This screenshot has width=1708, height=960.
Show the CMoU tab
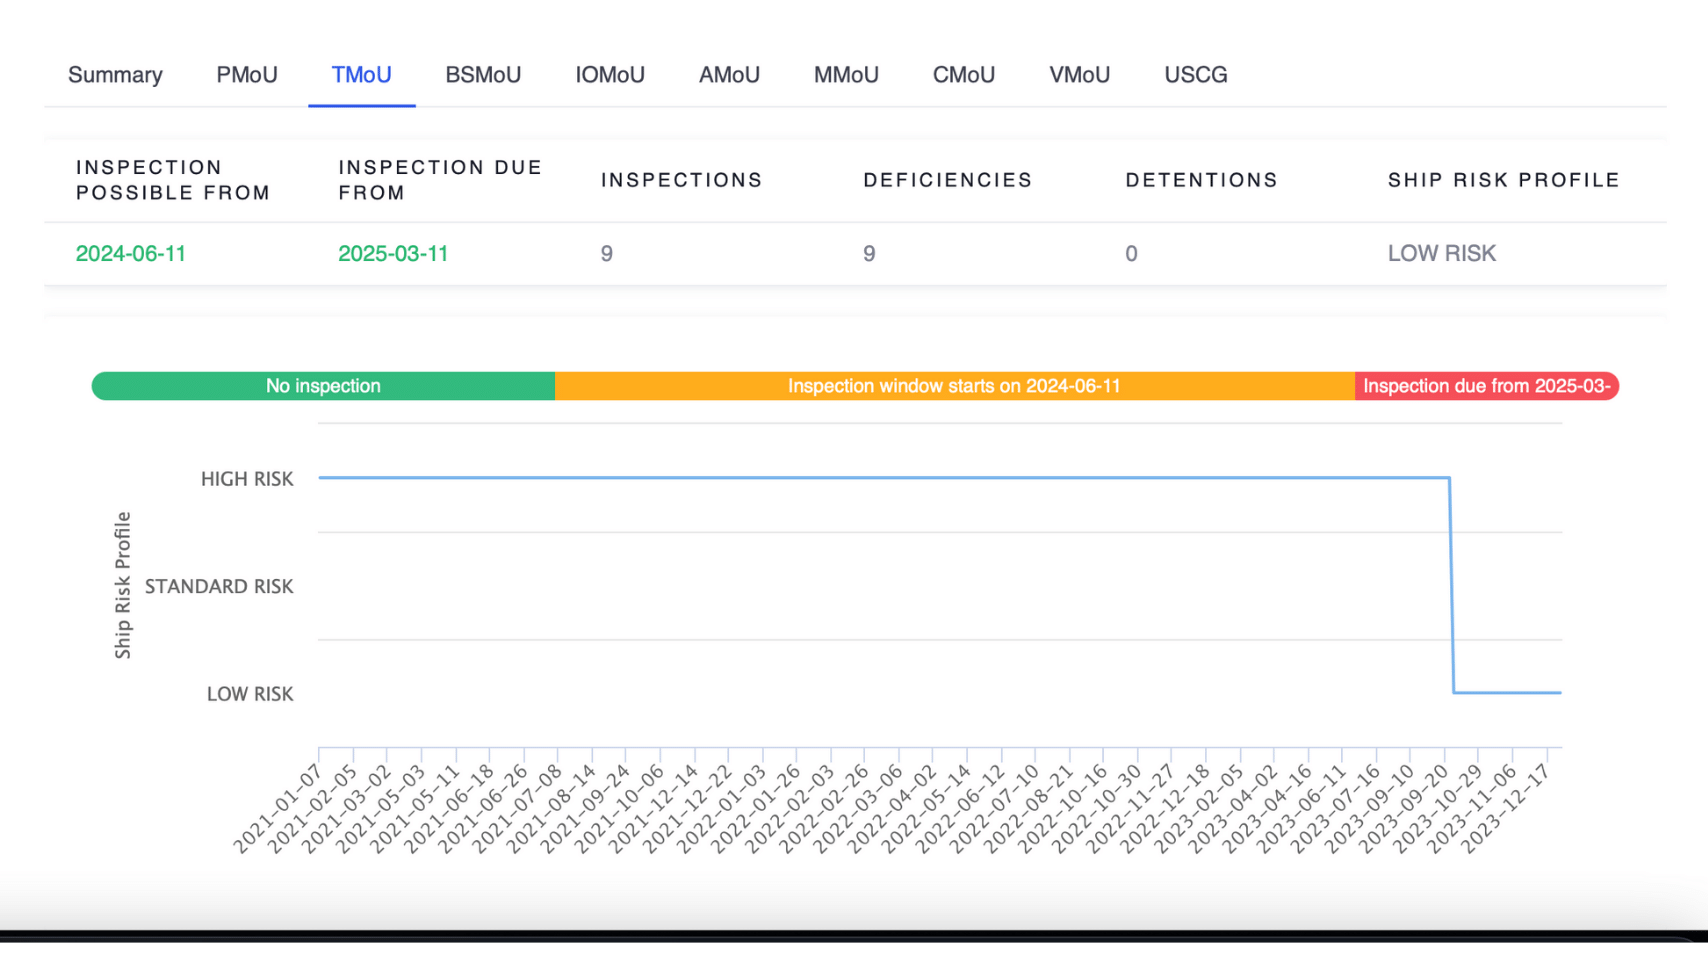point(963,75)
